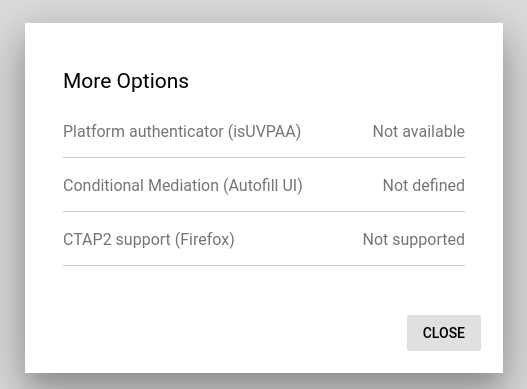Click the divider below CTAP2 support row
This screenshot has width=527, height=389.
click(x=264, y=266)
